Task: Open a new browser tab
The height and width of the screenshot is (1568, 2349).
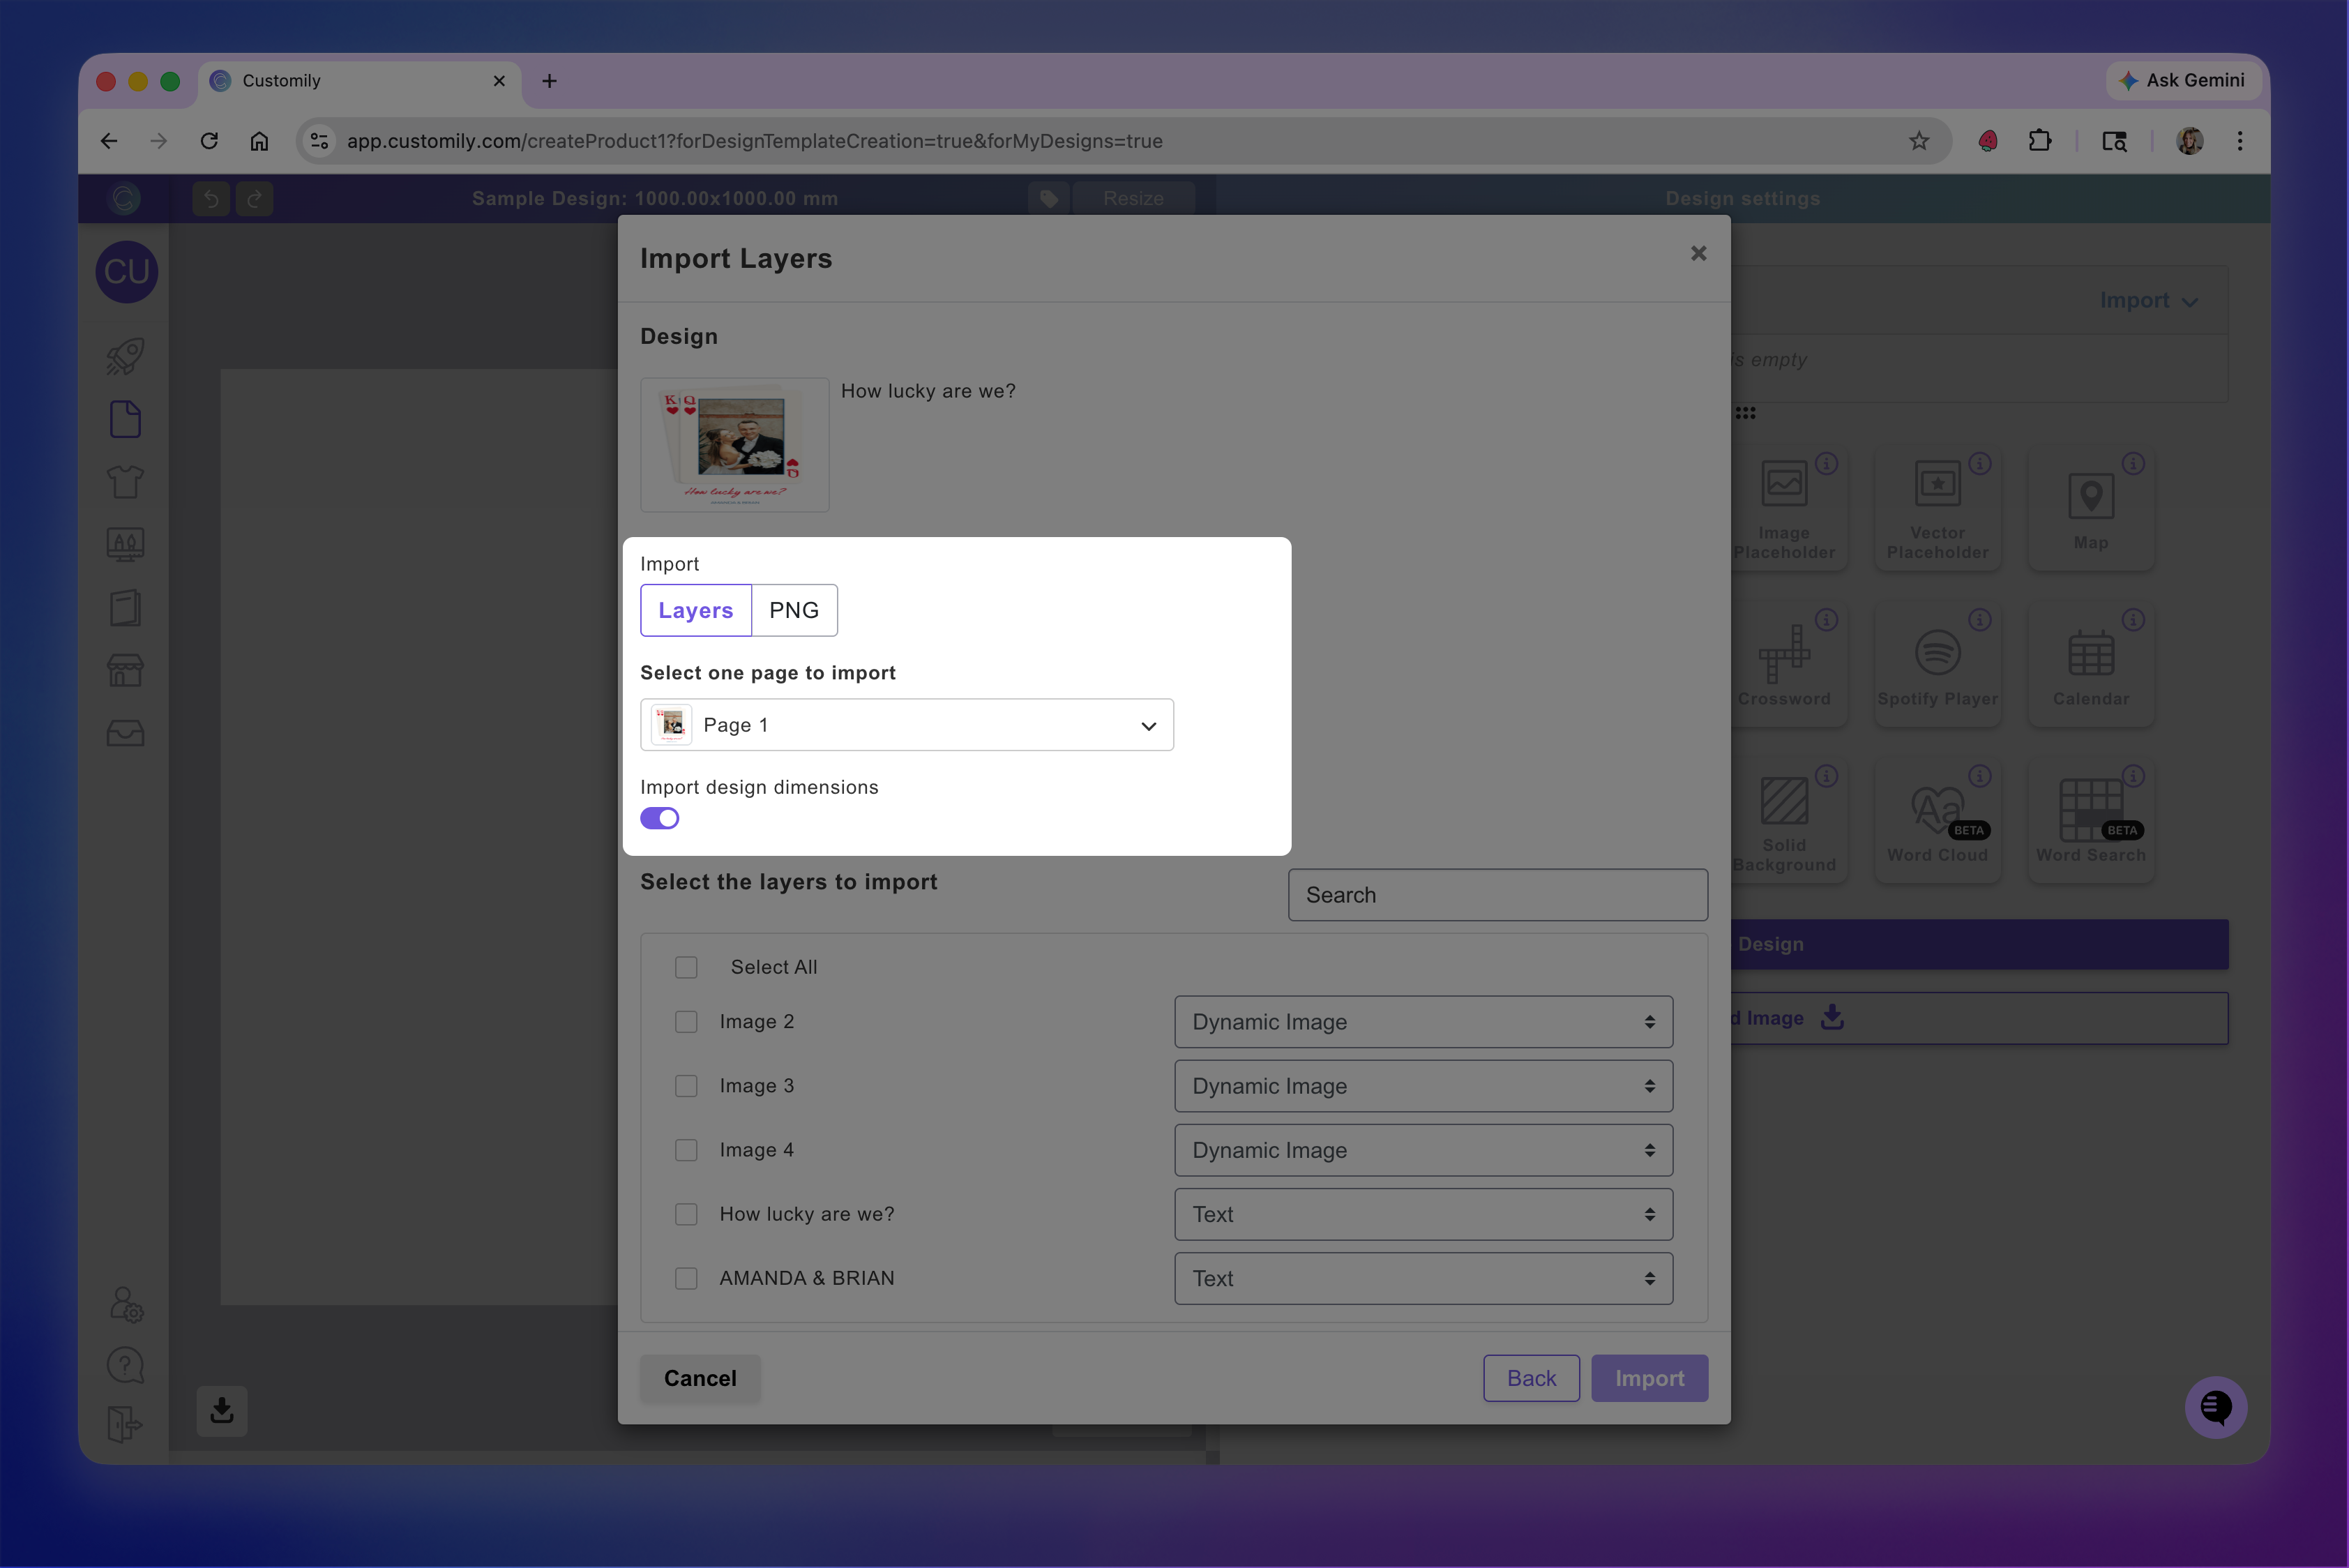Action: pyautogui.click(x=549, y=81)
